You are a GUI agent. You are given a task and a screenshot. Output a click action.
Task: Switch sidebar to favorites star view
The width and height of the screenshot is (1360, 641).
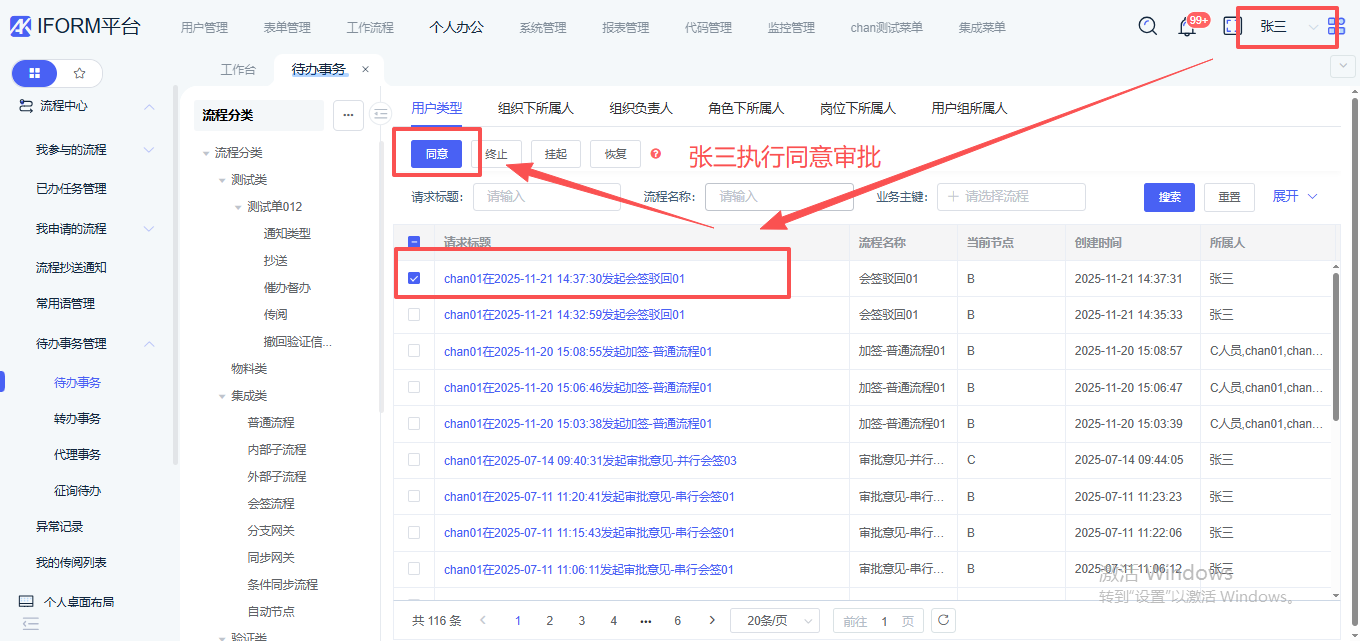[x=80, y=73]
